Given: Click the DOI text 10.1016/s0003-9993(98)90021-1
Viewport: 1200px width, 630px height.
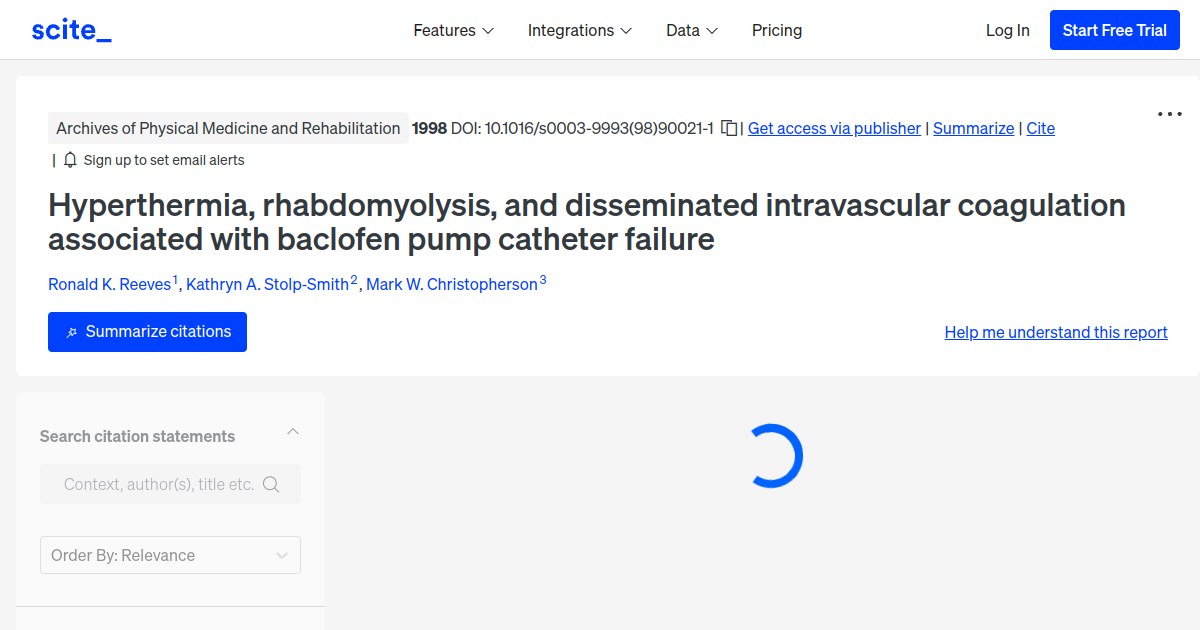Looking at the screenshot, I should pos(599,128).
